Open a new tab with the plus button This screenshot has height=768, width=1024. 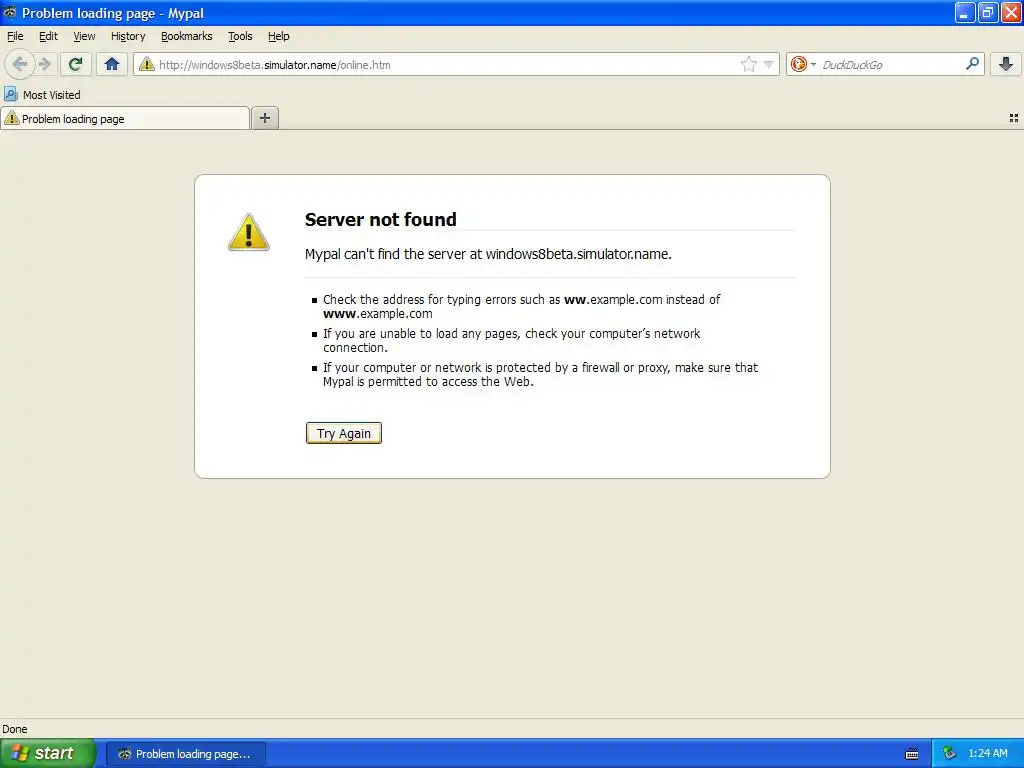[x=264, y=118]
